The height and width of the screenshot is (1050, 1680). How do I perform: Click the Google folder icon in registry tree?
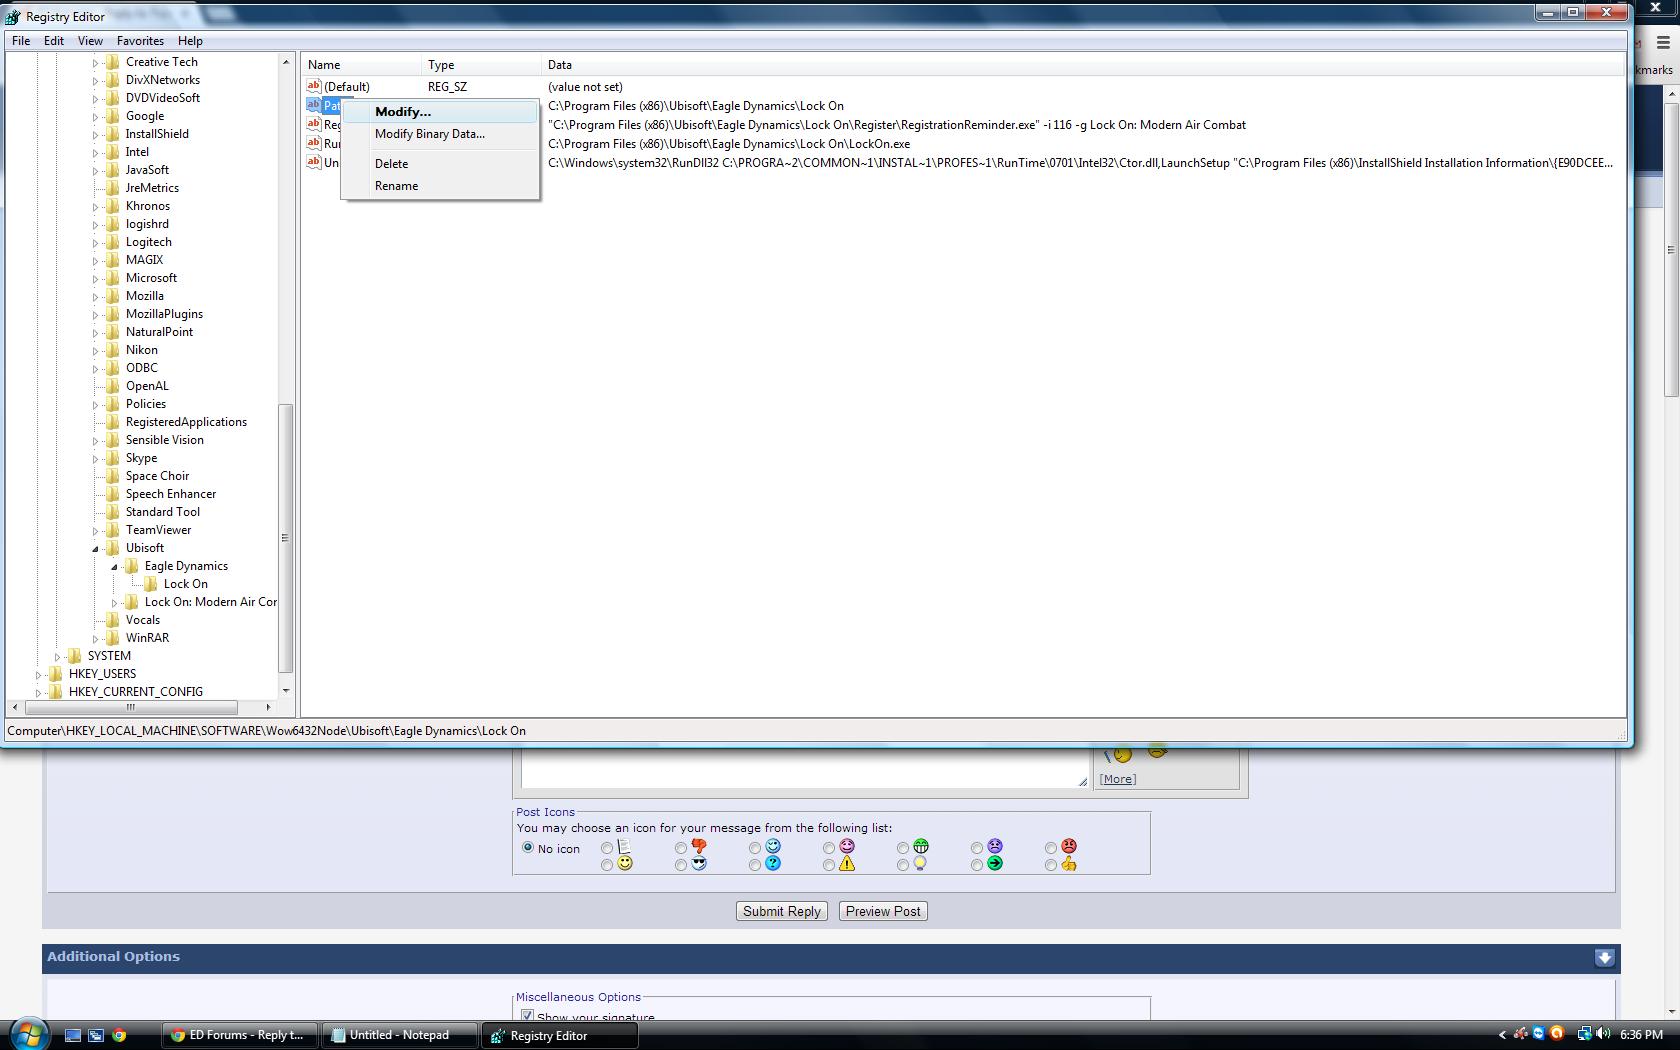point(112,116)
